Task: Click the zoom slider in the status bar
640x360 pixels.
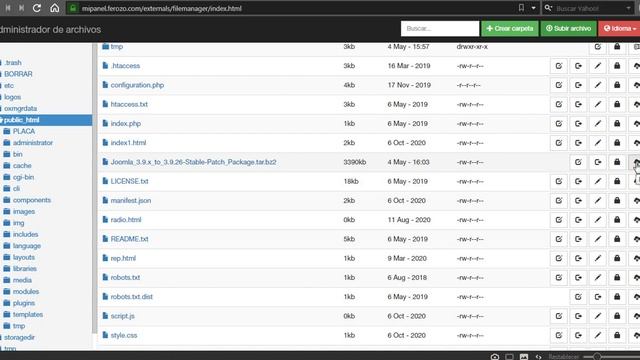Action: click(x=611, y=357)
